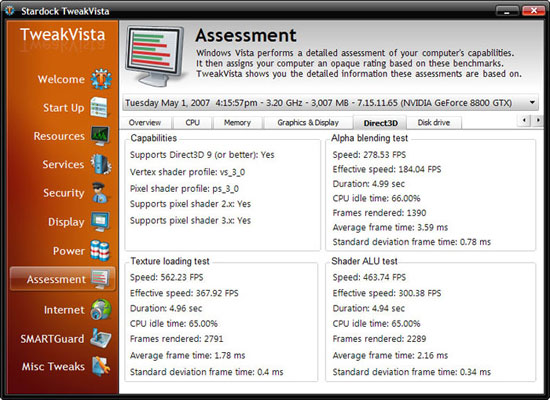This screenshot has width=550, height=400.
Task: Click the Power batteries icon
Action: [x=100, y=251]
